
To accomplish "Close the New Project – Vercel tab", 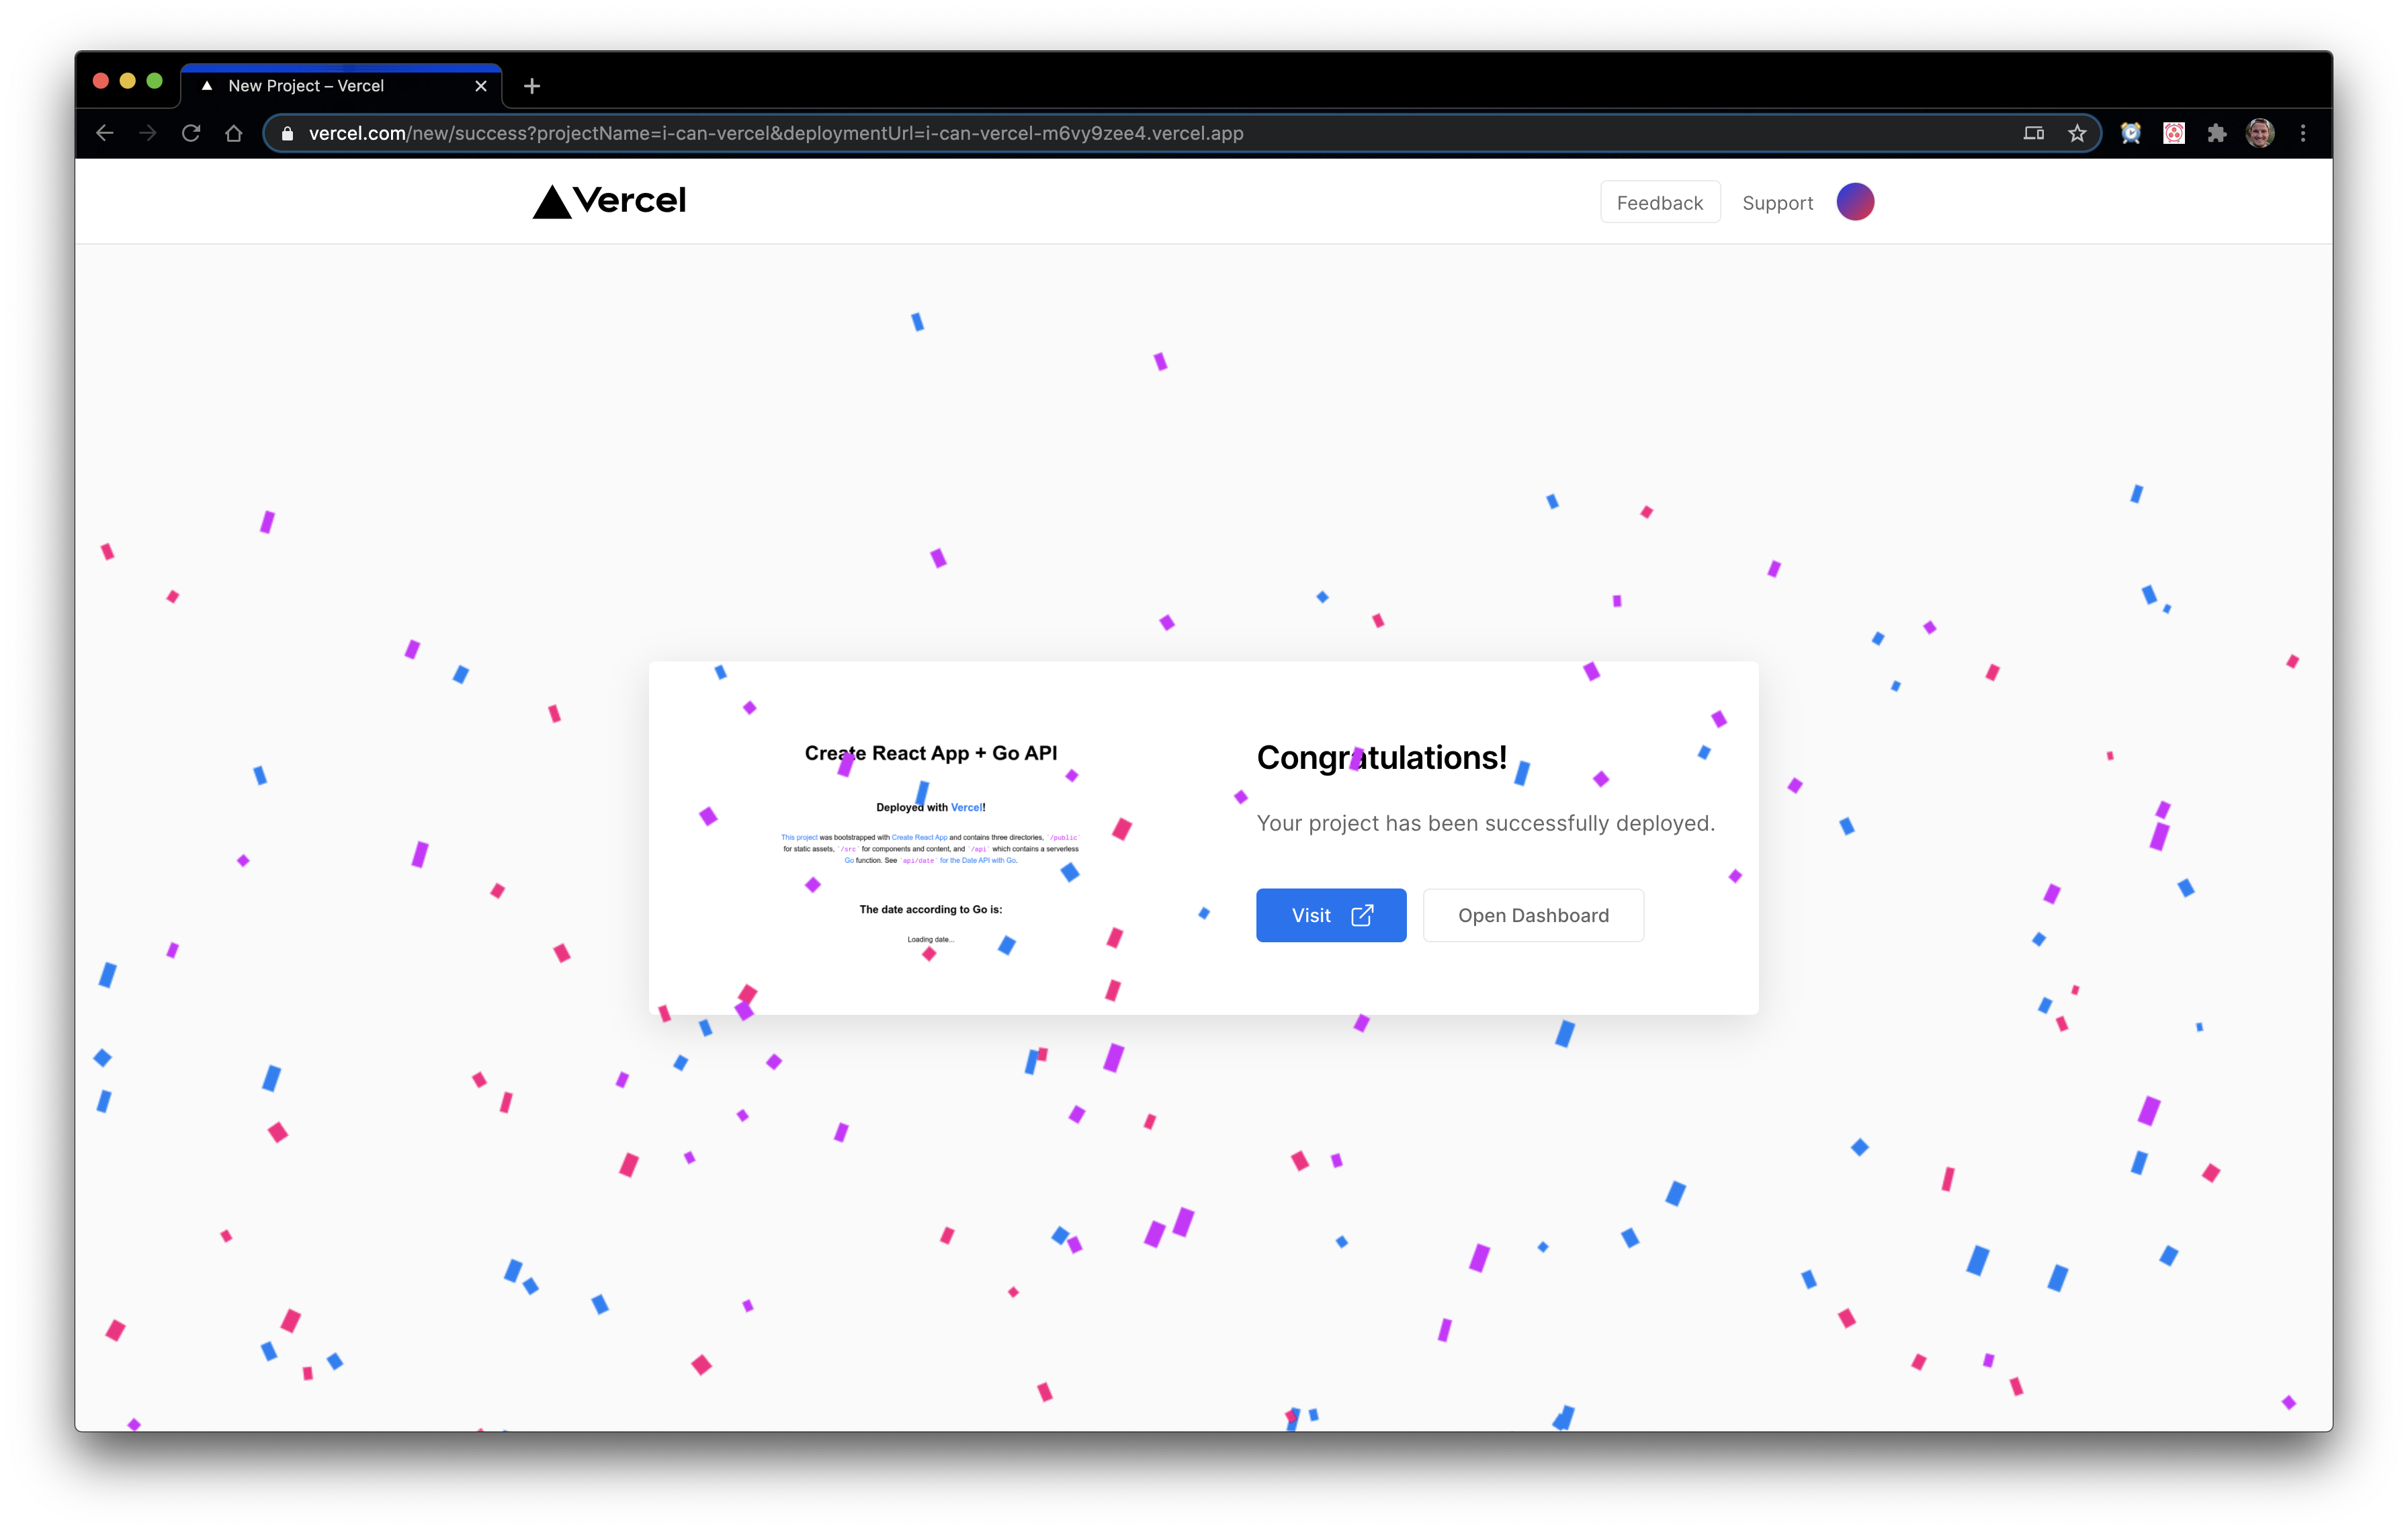I will (x=481, y=86).
